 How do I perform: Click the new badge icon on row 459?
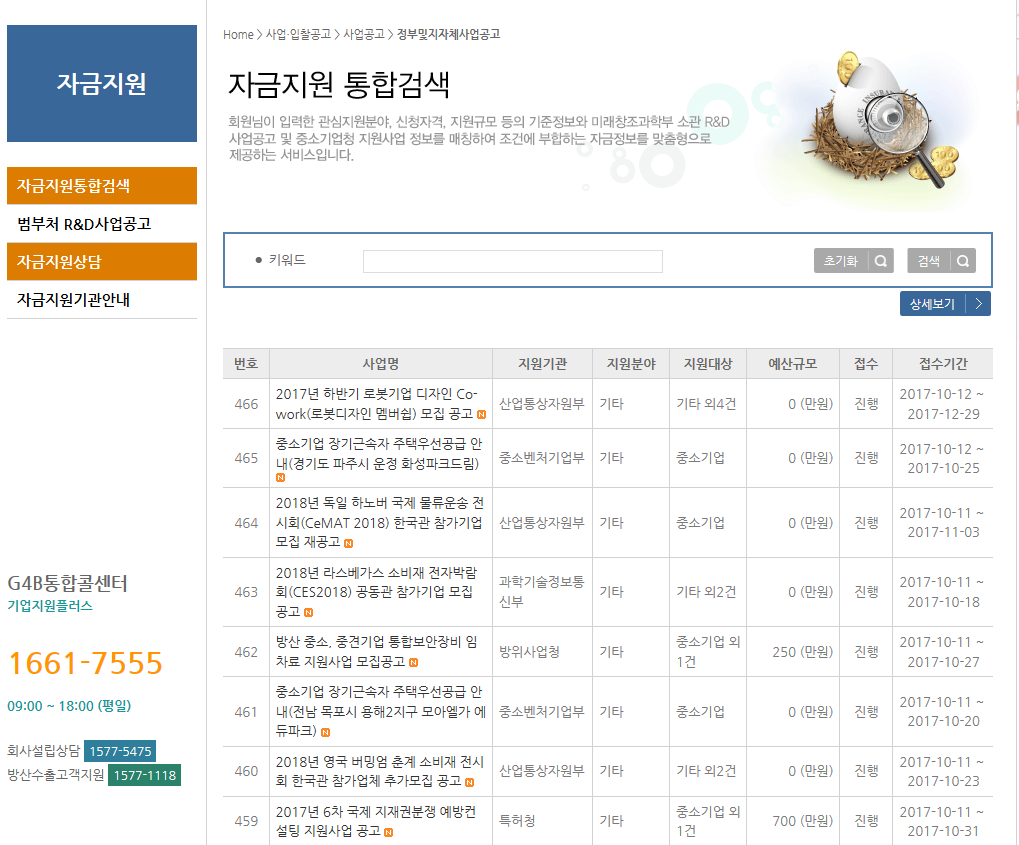(x=388, y=832)
